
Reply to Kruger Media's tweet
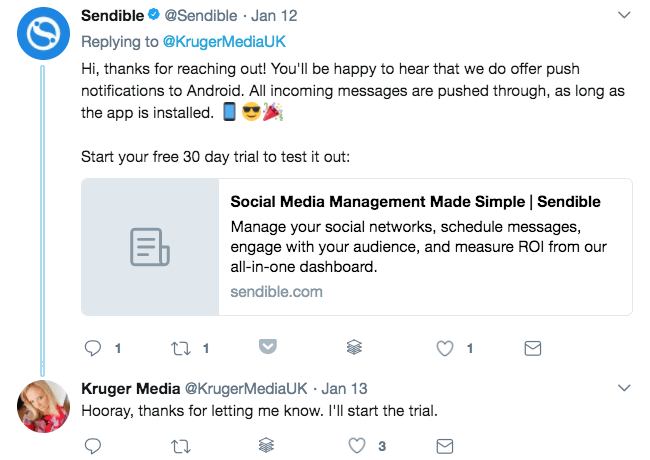coord(94,445)
